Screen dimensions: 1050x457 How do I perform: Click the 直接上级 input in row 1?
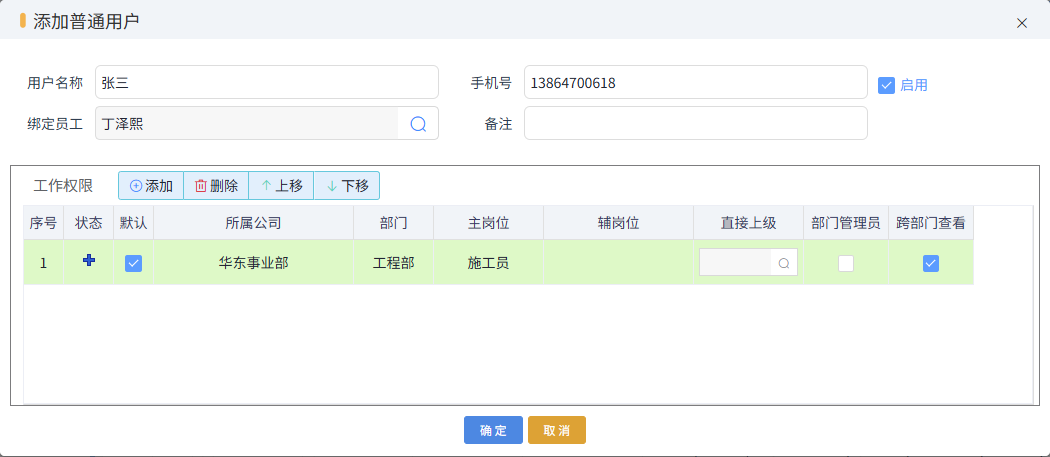point(735,263)
